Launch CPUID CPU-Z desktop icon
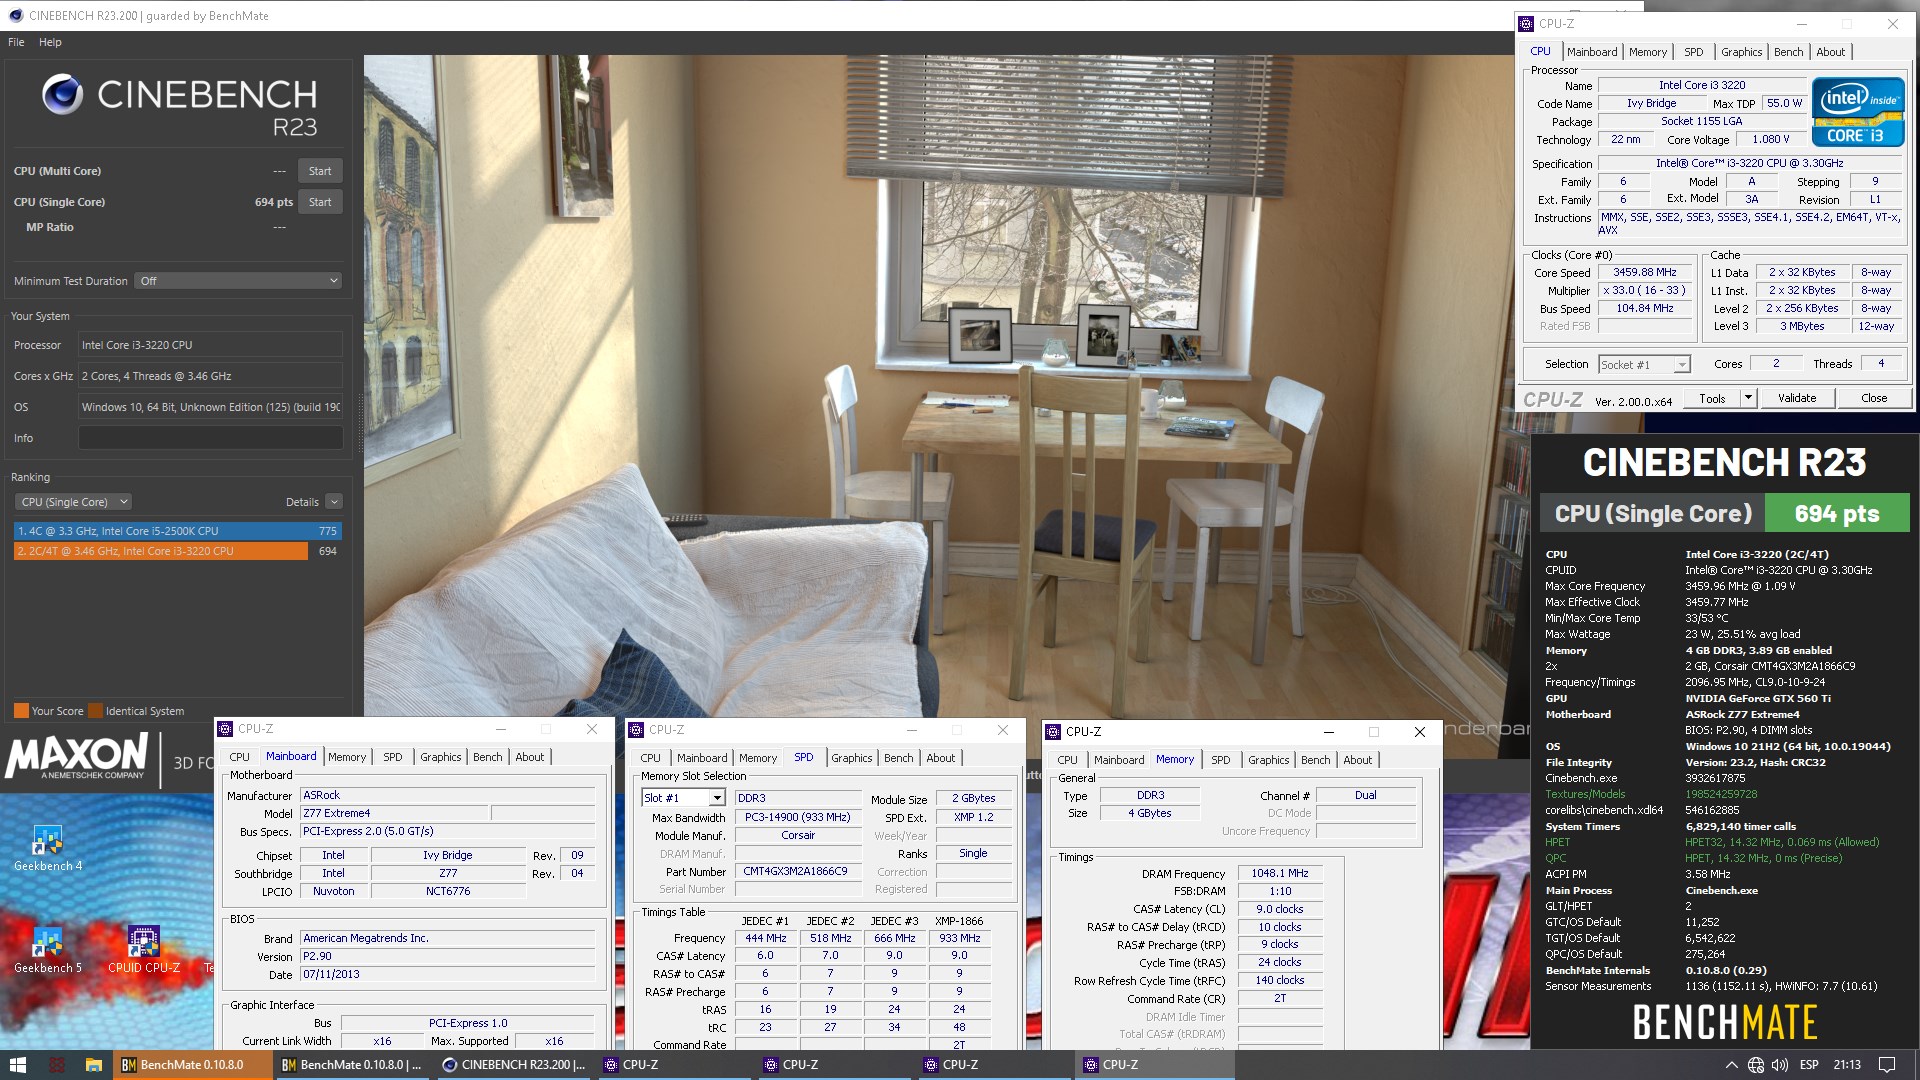1920x1080 pixels. pyautogui.click(x=144, y=950)
